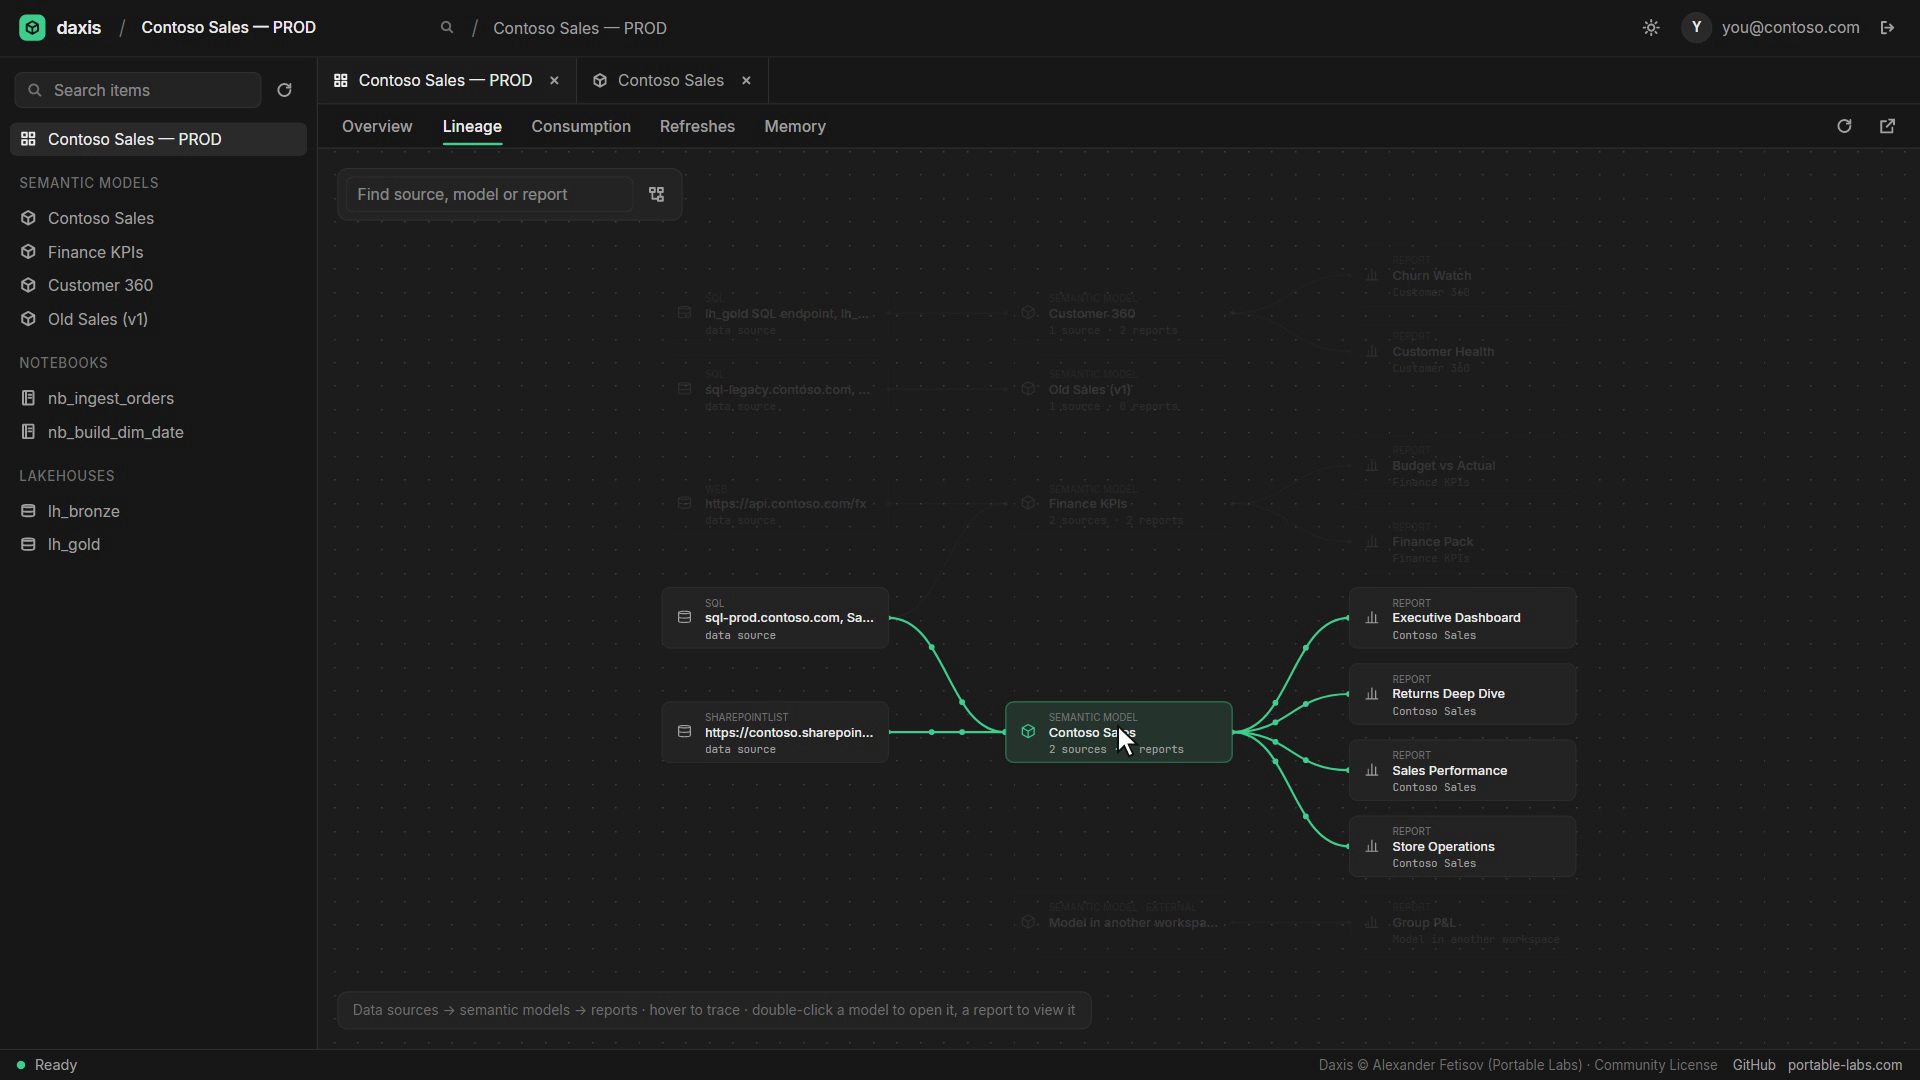This screenshot has width=1920, height=1080.
Task: Click the daxis logo icon
Action: click(x=32, y=28)
